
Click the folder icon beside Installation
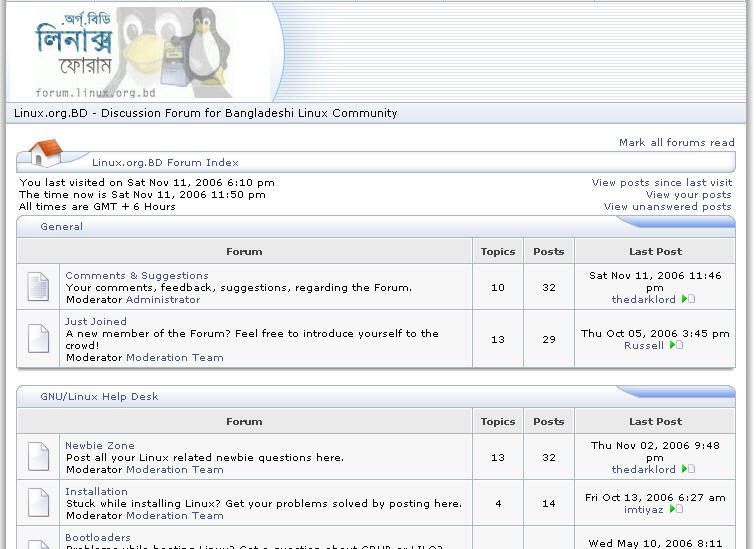pos(38,503)
